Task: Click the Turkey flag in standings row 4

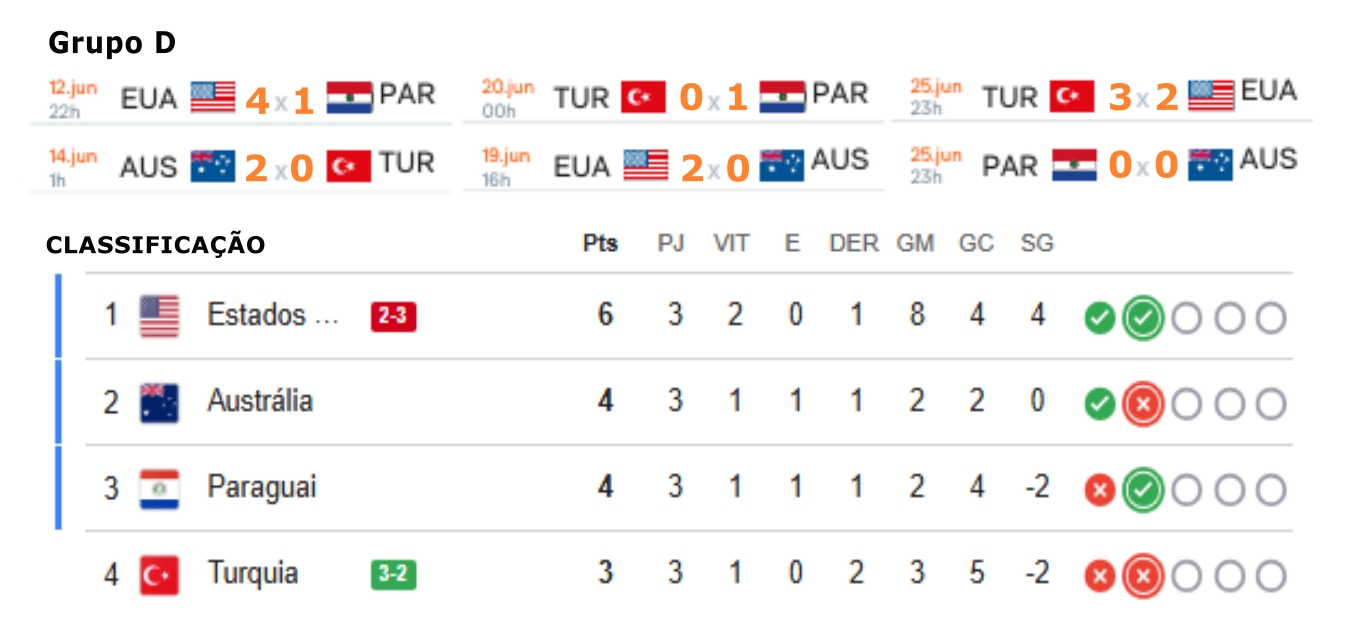Action: click(x=159, y=575)
